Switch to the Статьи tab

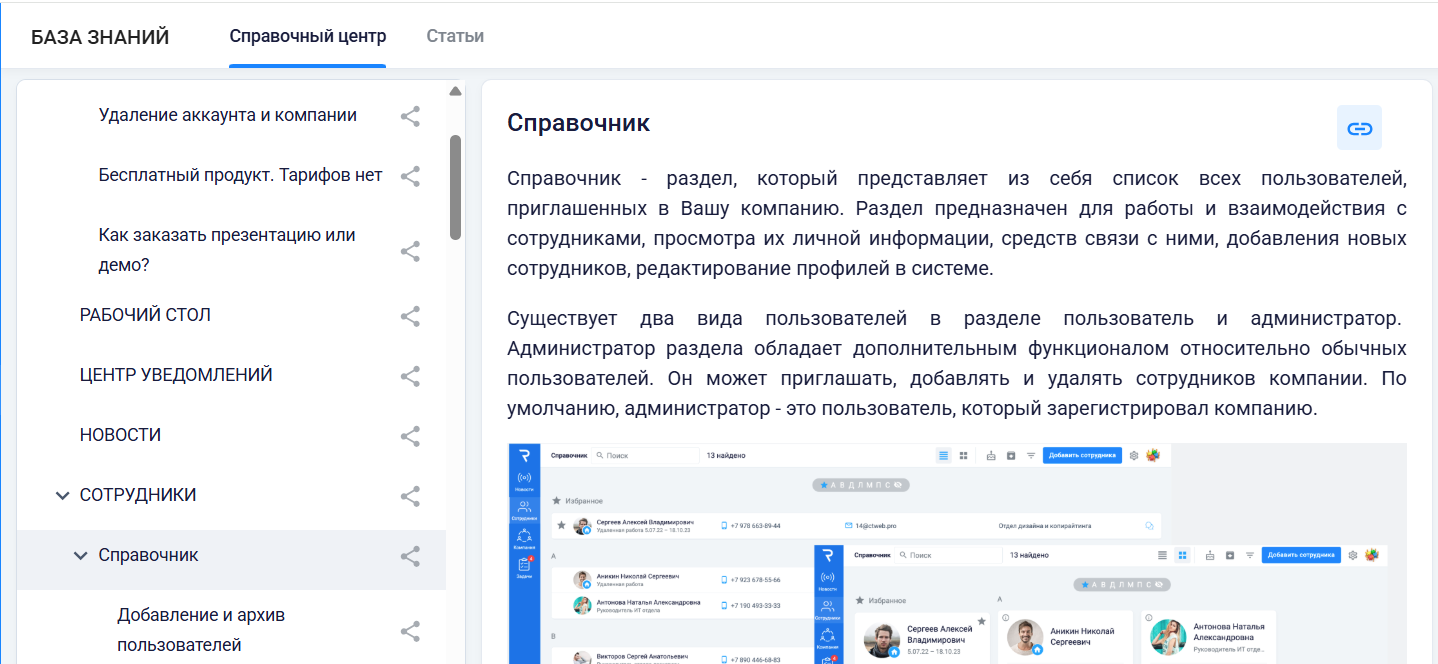(455, 34)
